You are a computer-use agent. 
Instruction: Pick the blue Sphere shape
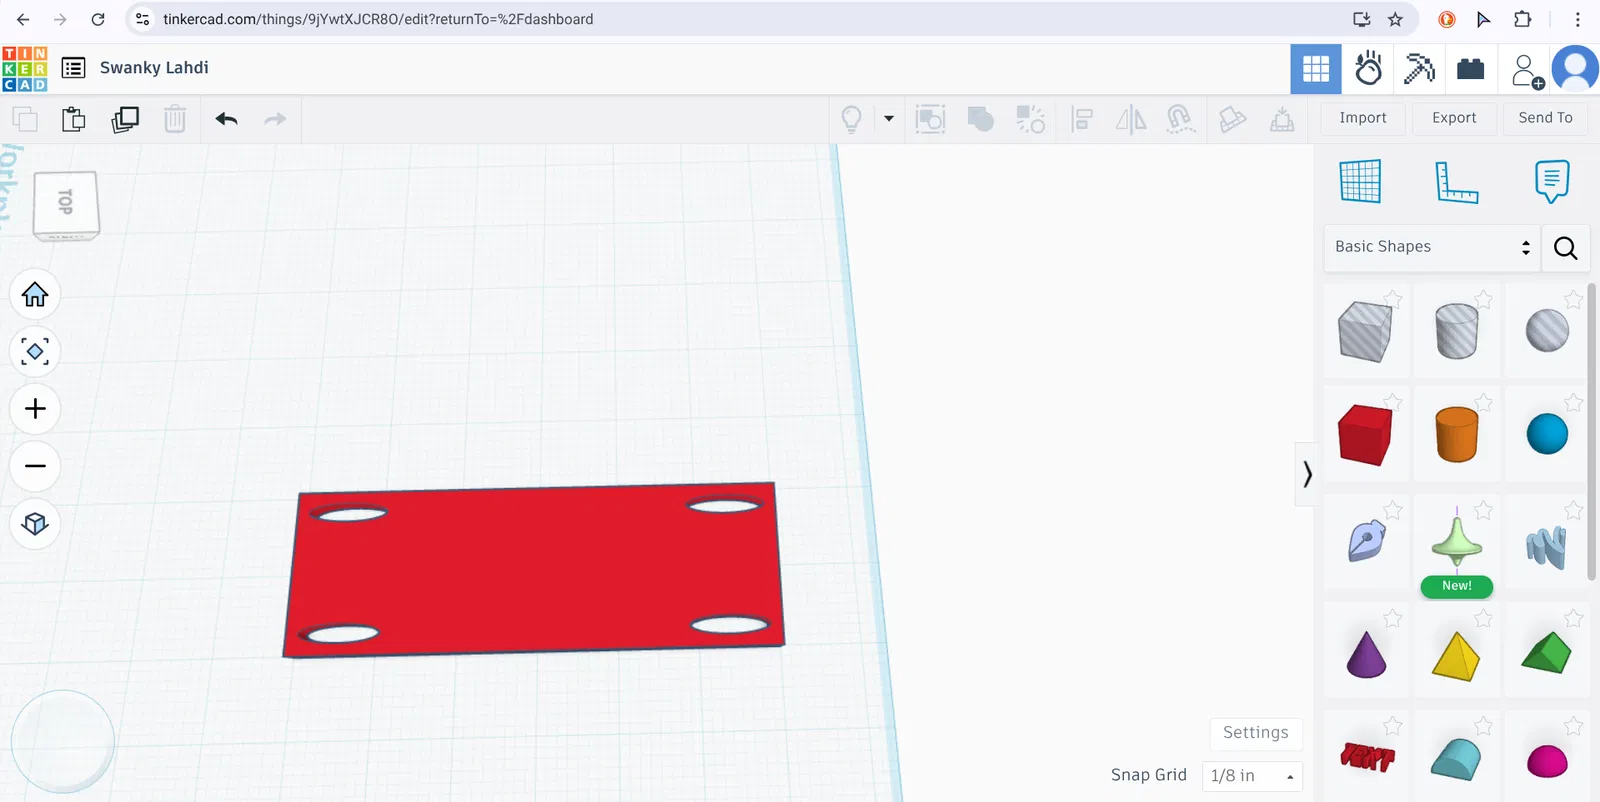pos(1547,434)
